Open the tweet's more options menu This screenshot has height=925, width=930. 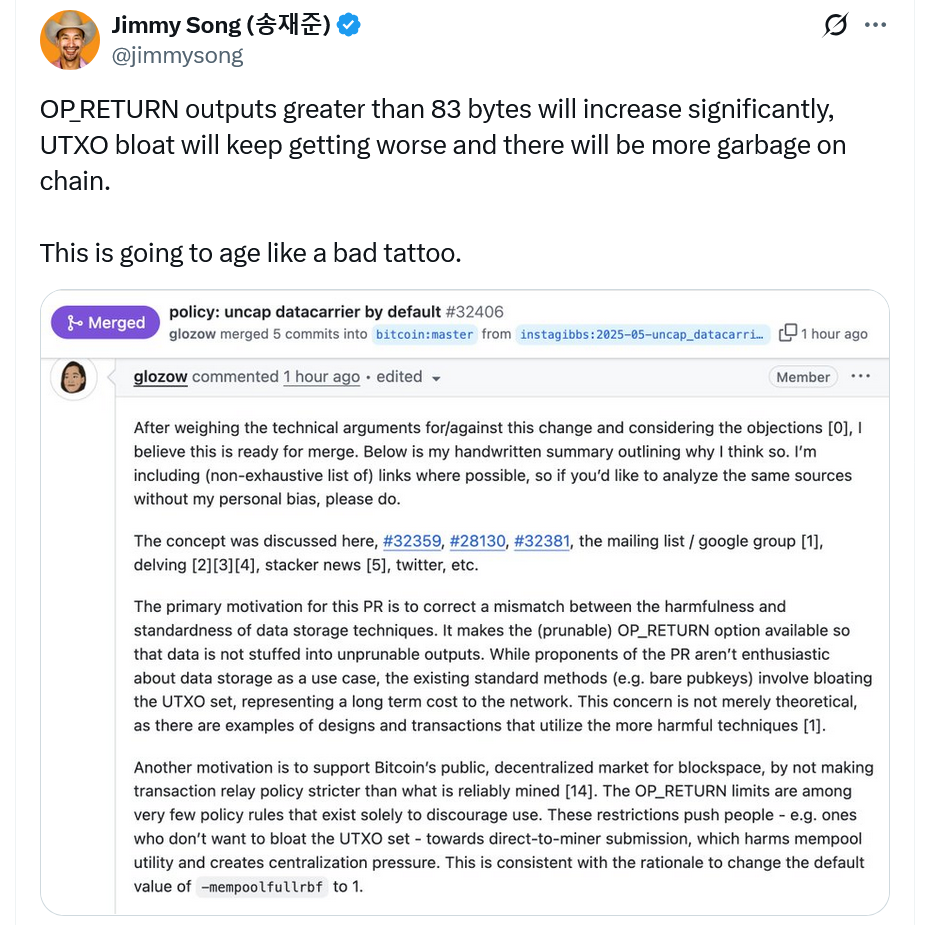pos(875,26)
